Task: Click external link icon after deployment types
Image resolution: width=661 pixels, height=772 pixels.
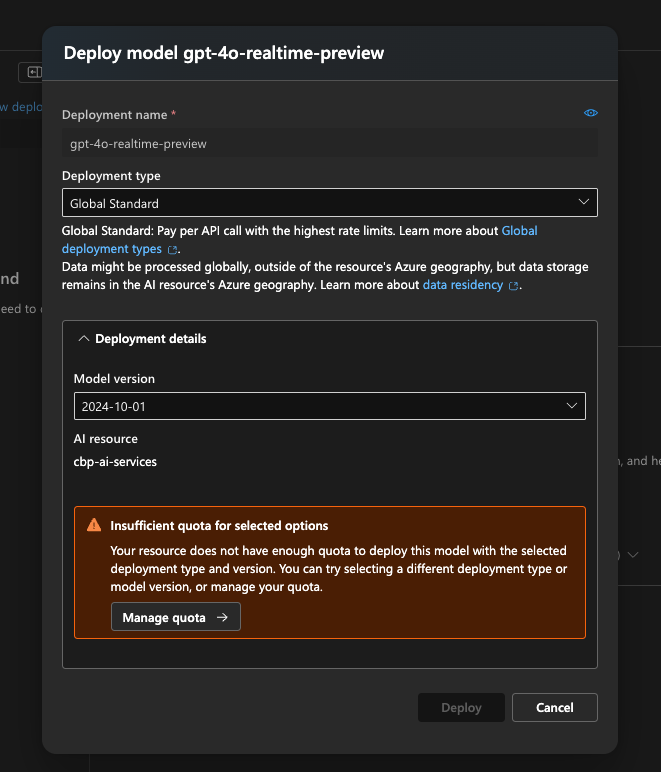Action: 172,250
